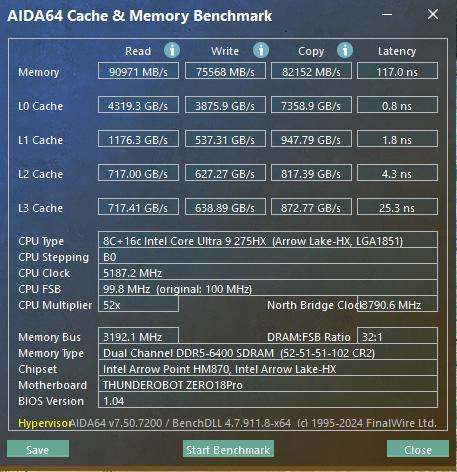Click the Write info icon
This screenshot has height=472, width=457.
pos(261,51)
